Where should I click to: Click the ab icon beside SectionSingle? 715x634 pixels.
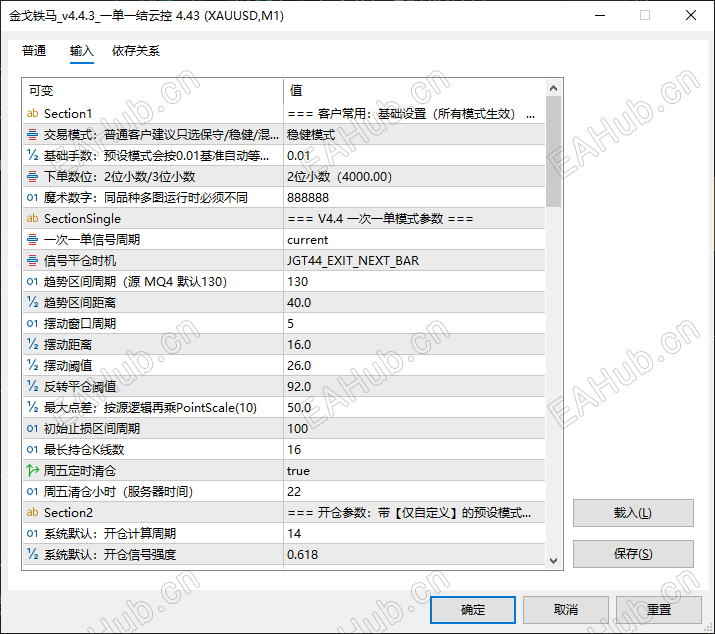click(32, 218)
